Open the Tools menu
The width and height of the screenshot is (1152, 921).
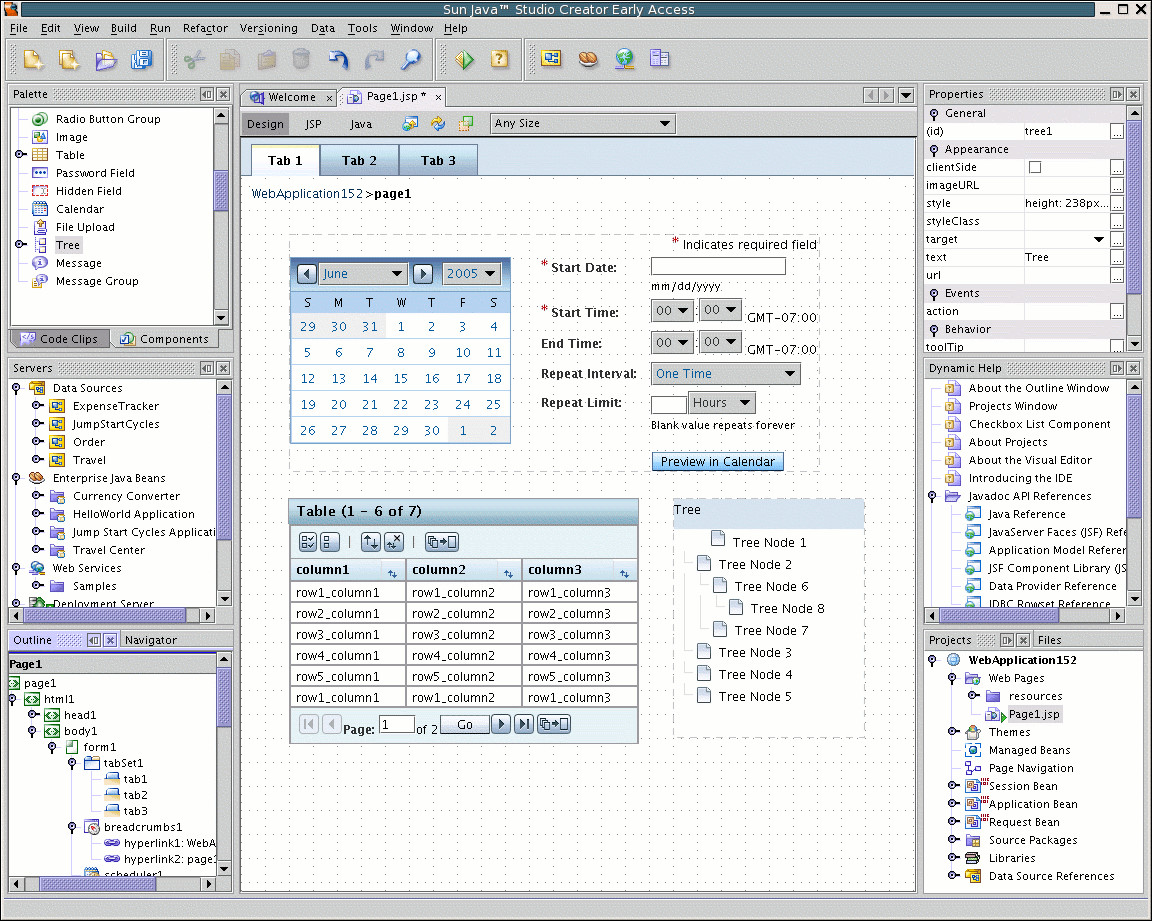(362, 28)
